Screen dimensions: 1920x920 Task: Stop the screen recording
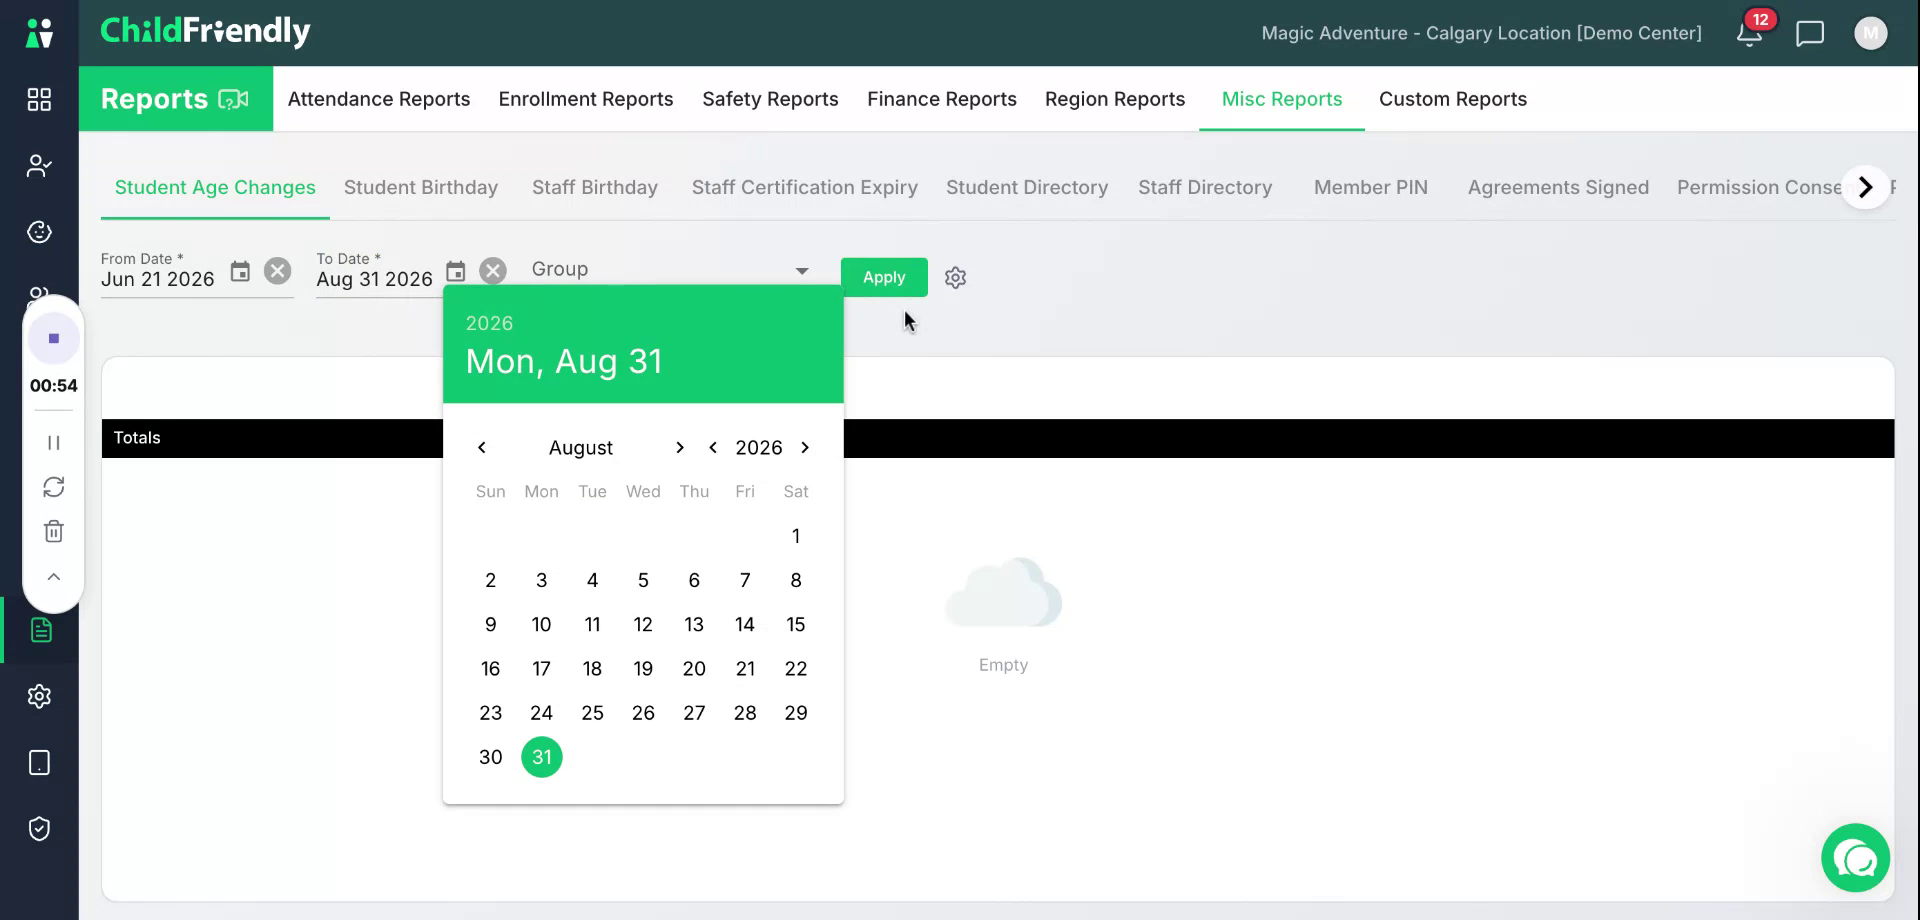pos(54,338)
